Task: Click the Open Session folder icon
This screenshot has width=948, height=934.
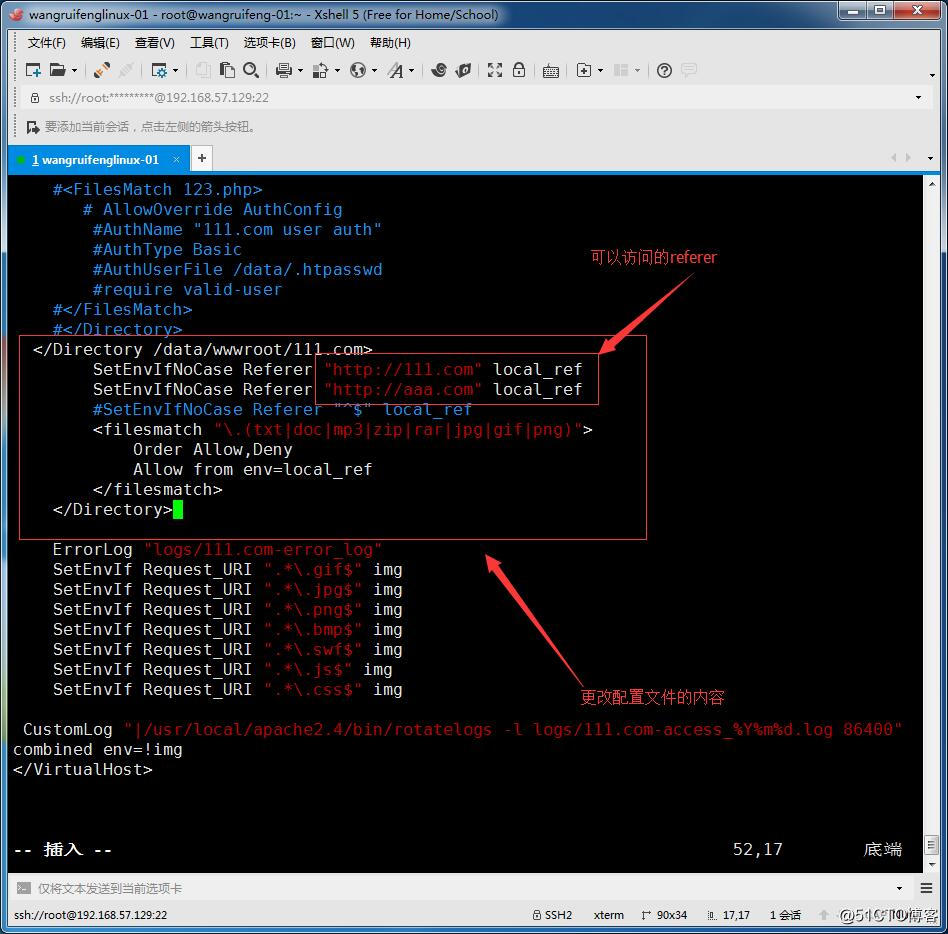Action: 57,71
